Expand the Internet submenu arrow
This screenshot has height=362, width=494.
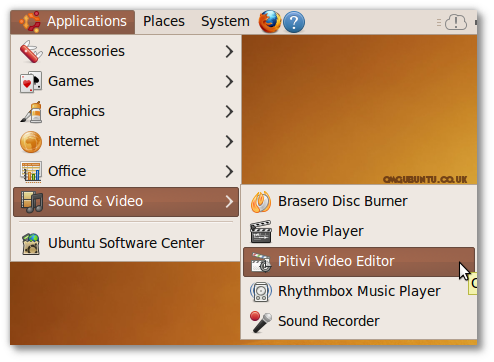[x=229, y=141]
